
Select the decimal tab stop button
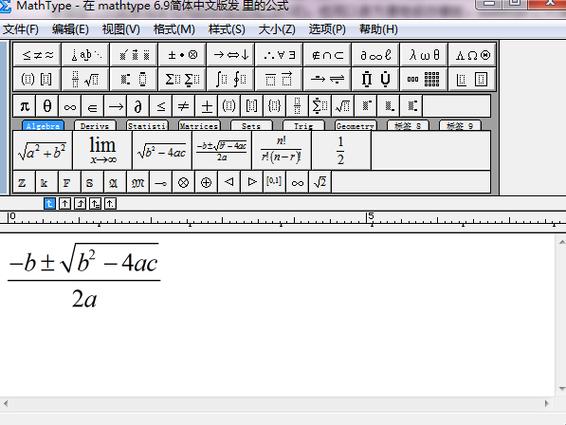tap(110, 204)
